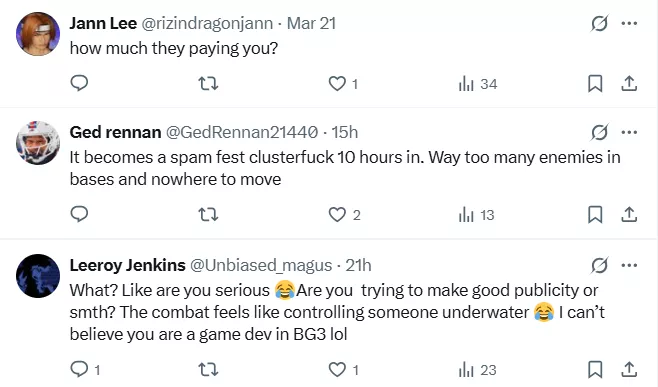
Task: Share Leeroy Jenkins' tweet
Action: tap(629, 369)
